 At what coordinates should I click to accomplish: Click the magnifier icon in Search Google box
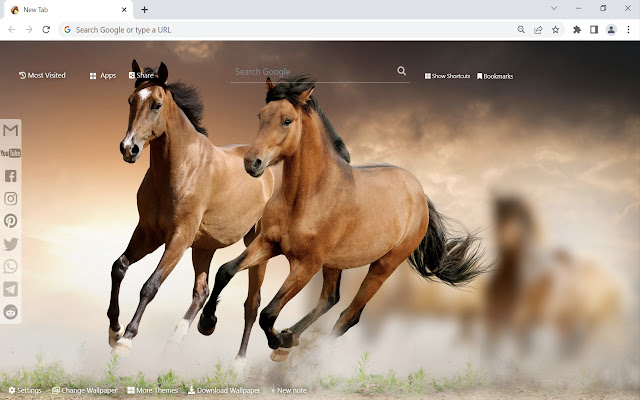402,71
